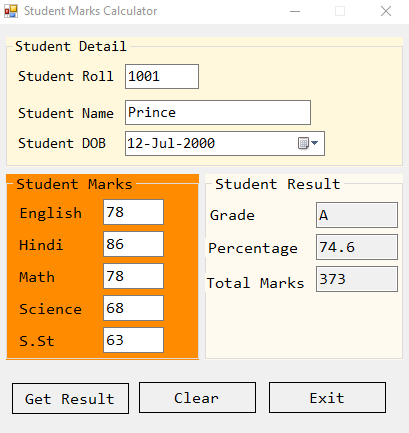Click the Student DOB label

click(x=62, y=143)
